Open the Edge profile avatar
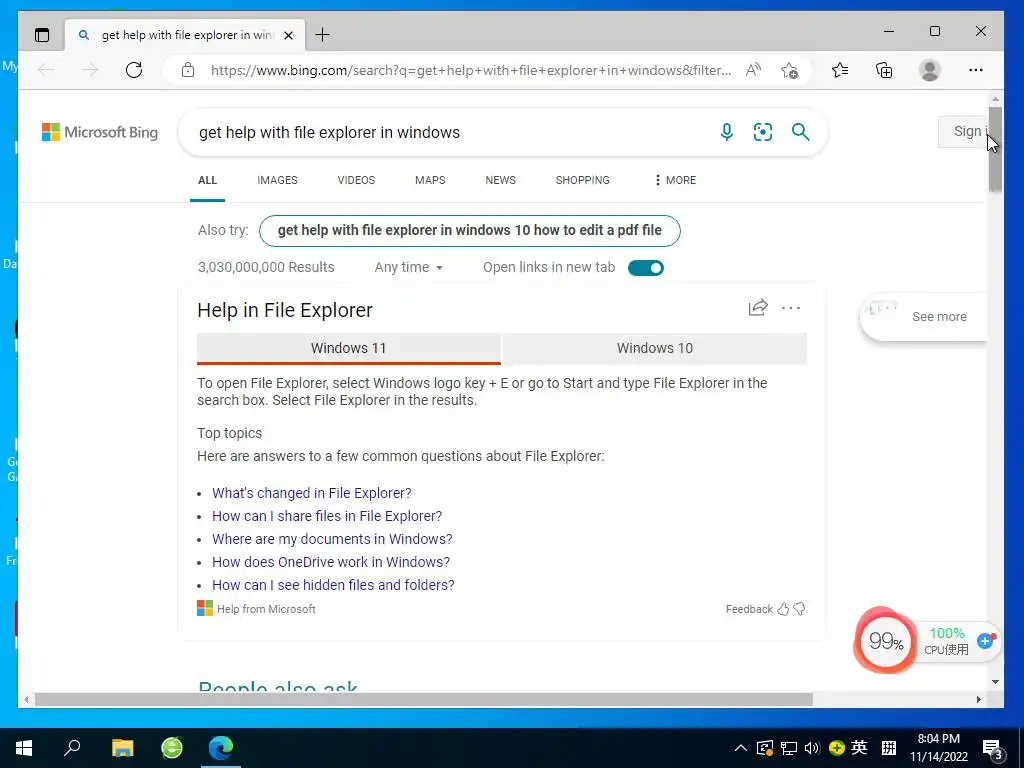This screenshot has width=1024, height=768. click(x=929, y=70)
